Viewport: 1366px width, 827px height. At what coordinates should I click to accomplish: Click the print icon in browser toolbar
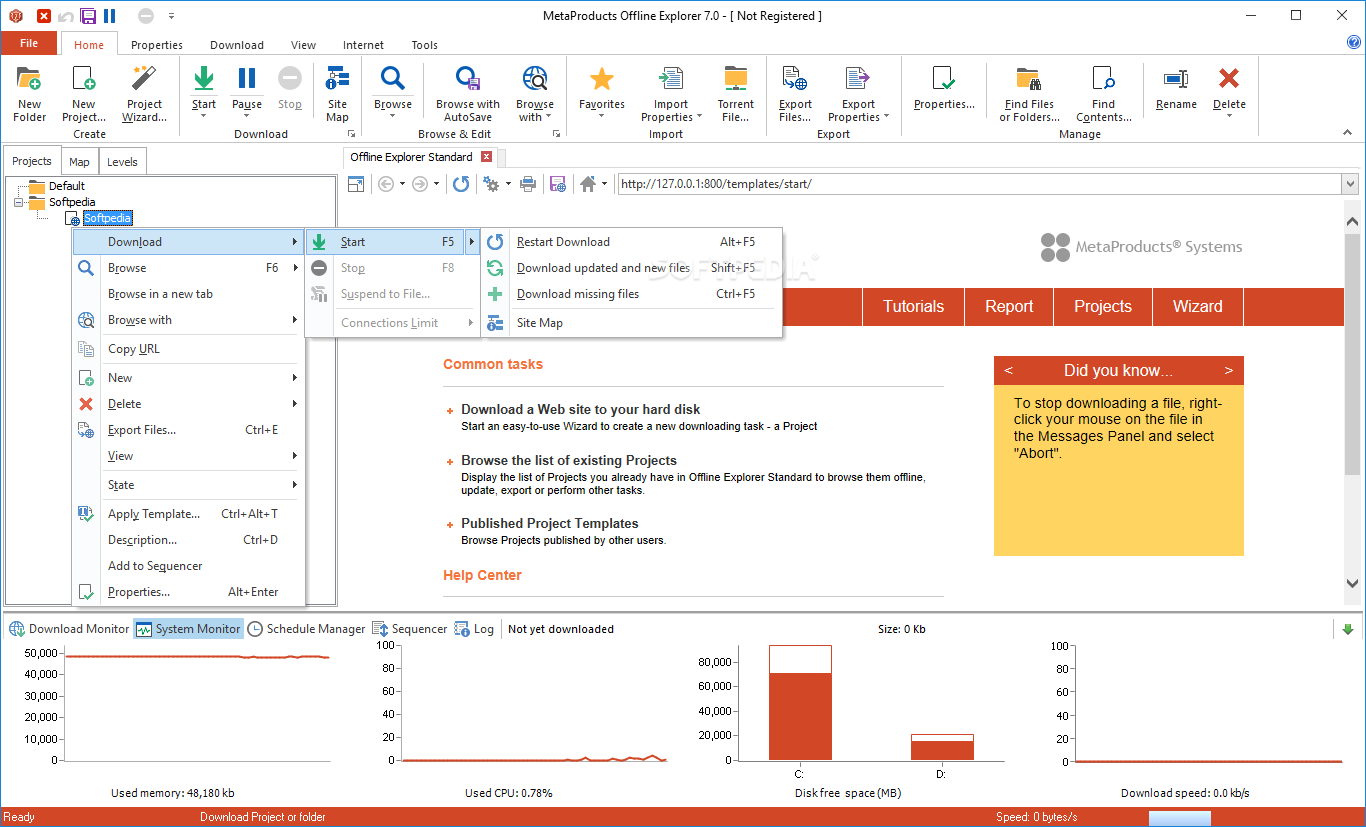coord(528,184)
